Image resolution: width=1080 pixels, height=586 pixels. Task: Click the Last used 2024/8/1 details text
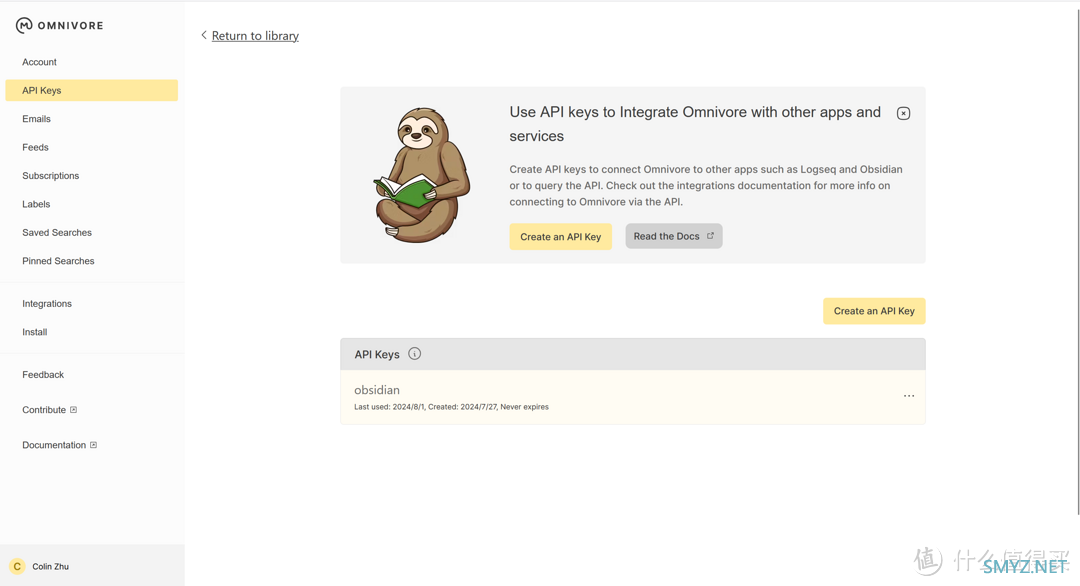point(451,407)
